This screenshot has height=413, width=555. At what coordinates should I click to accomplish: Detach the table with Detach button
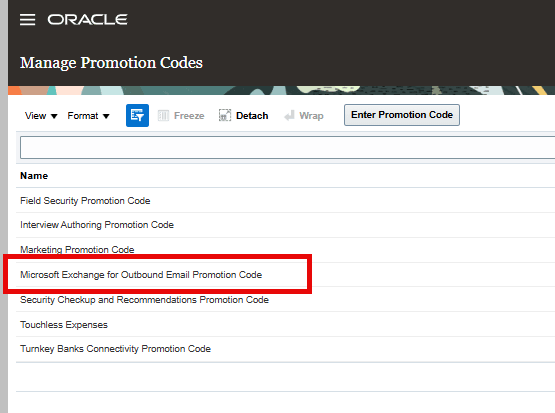coord(244,116)
